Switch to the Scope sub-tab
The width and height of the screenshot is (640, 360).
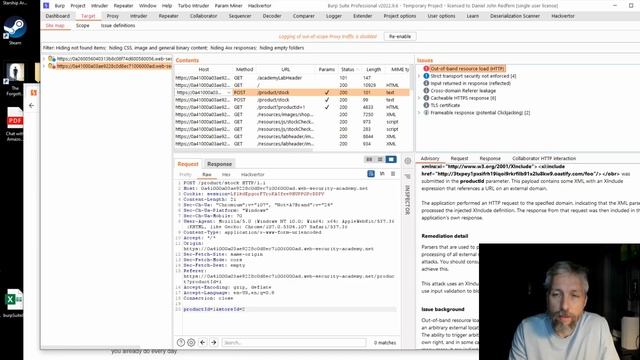coord(82,25)
